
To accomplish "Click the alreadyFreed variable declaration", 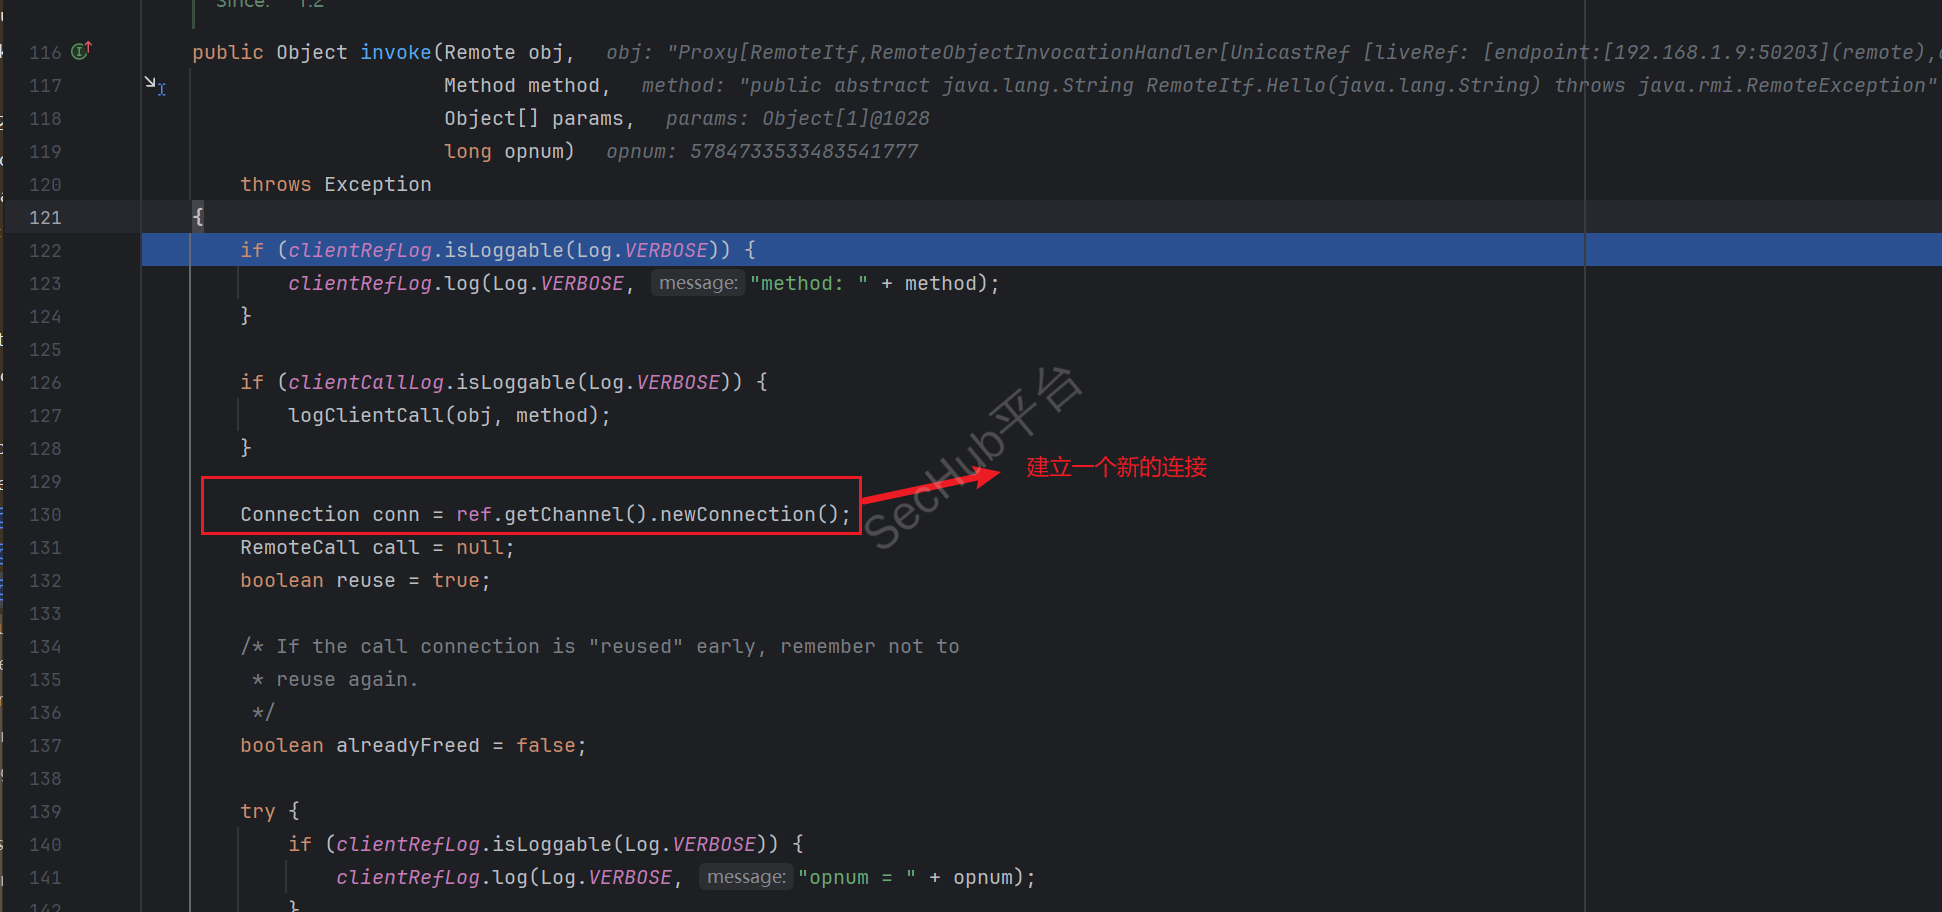I will [x=407, y=745].
